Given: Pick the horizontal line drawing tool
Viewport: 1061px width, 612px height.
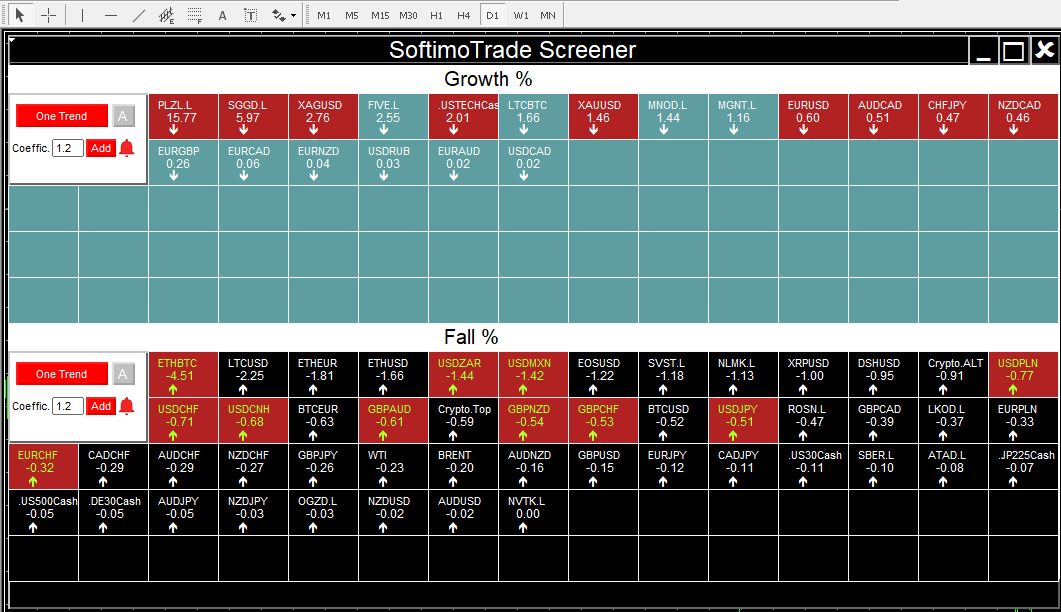Looking at the screenshot, I should coord(110,15).
